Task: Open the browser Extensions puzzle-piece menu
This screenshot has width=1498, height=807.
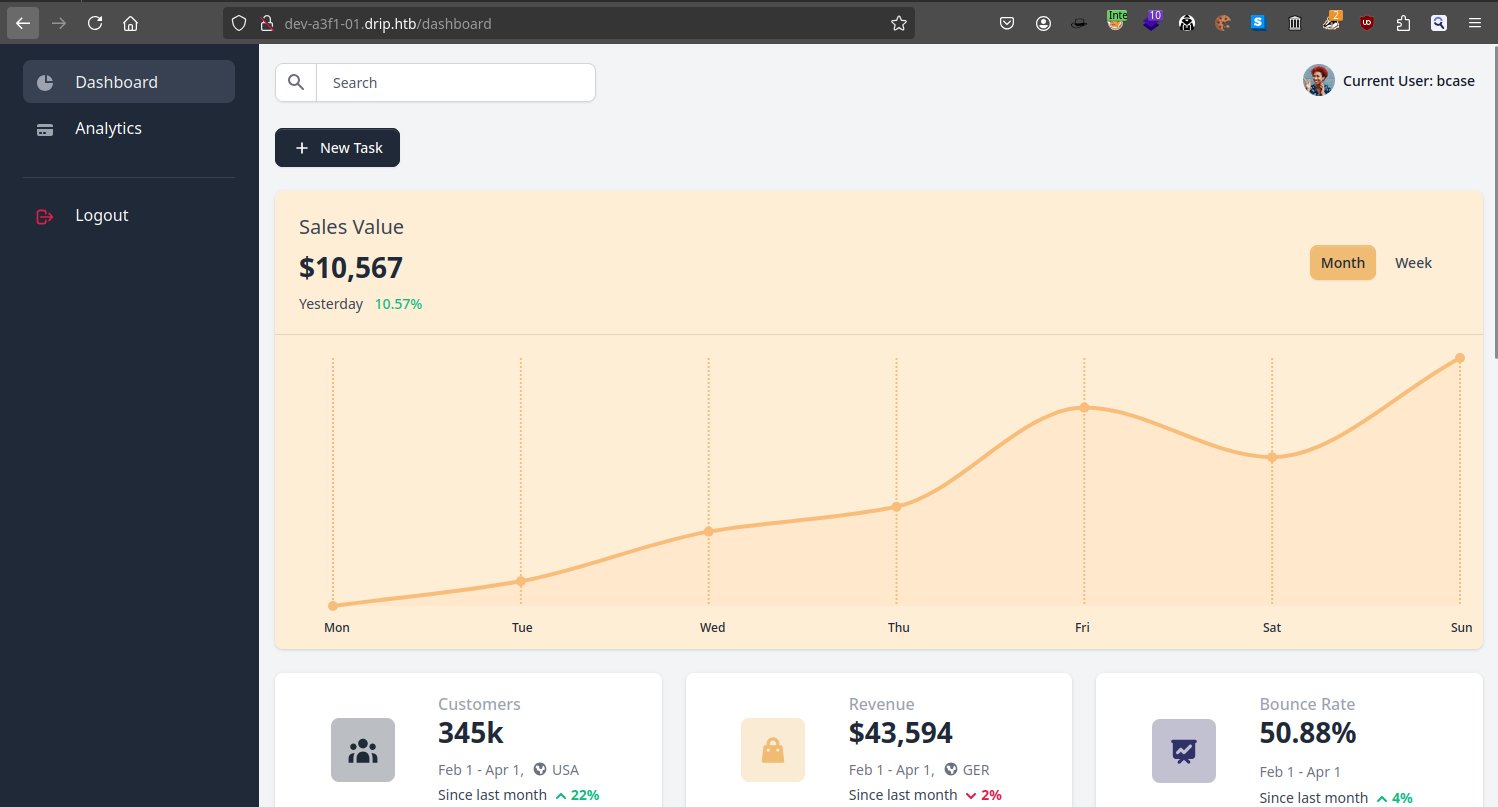Action: (1403, 23)
